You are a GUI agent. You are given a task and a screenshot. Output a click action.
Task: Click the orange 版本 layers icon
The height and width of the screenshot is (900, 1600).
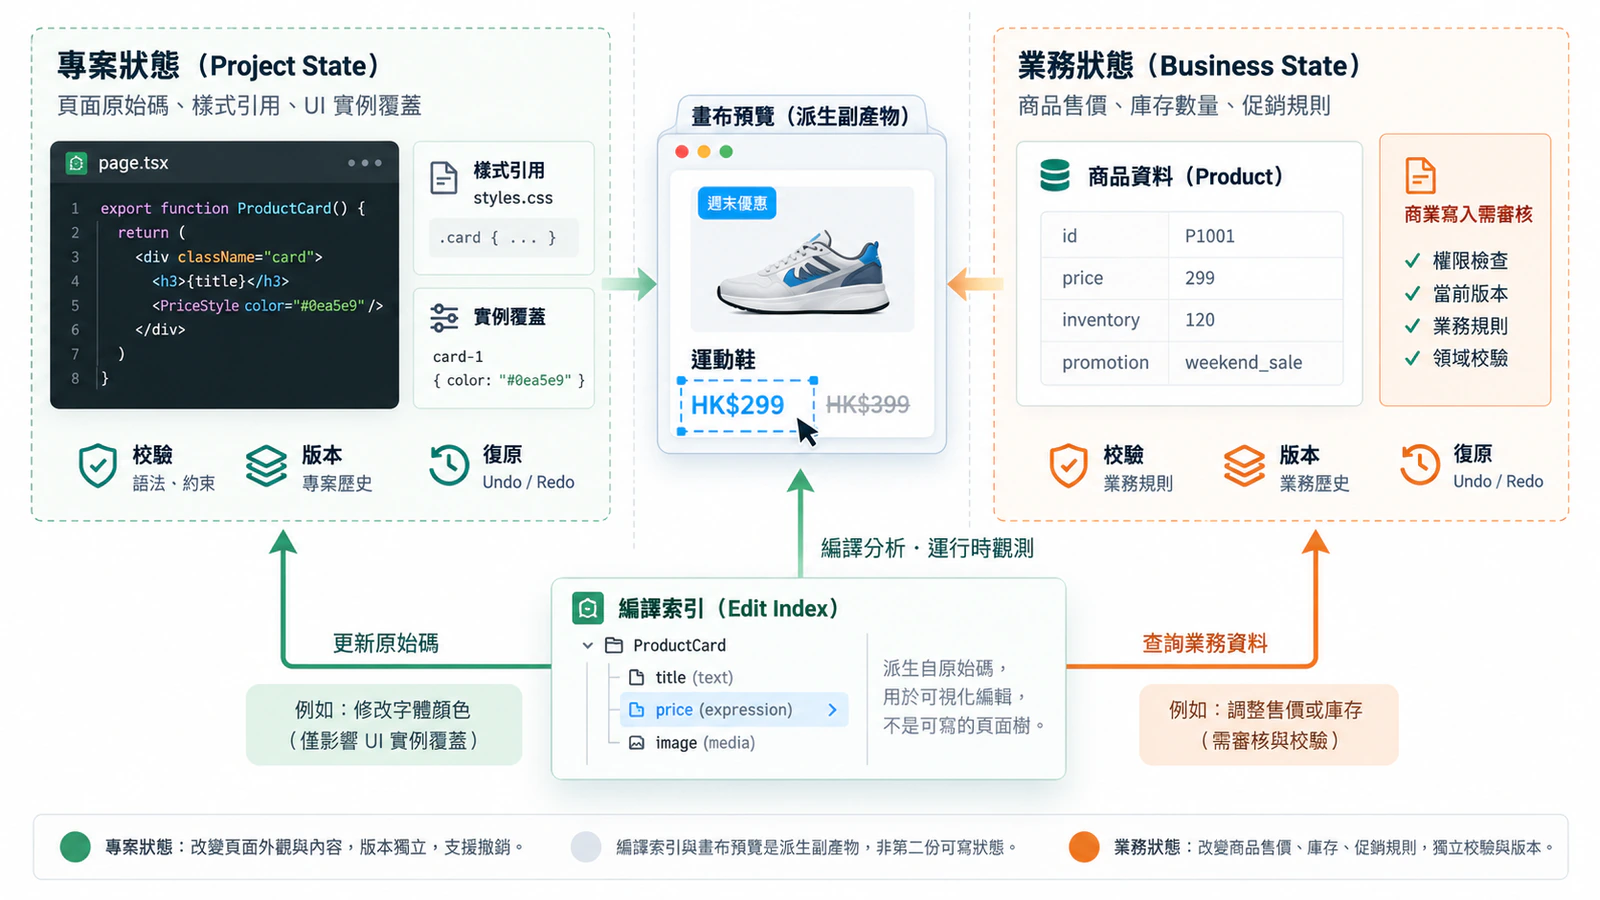point(1244,466)
